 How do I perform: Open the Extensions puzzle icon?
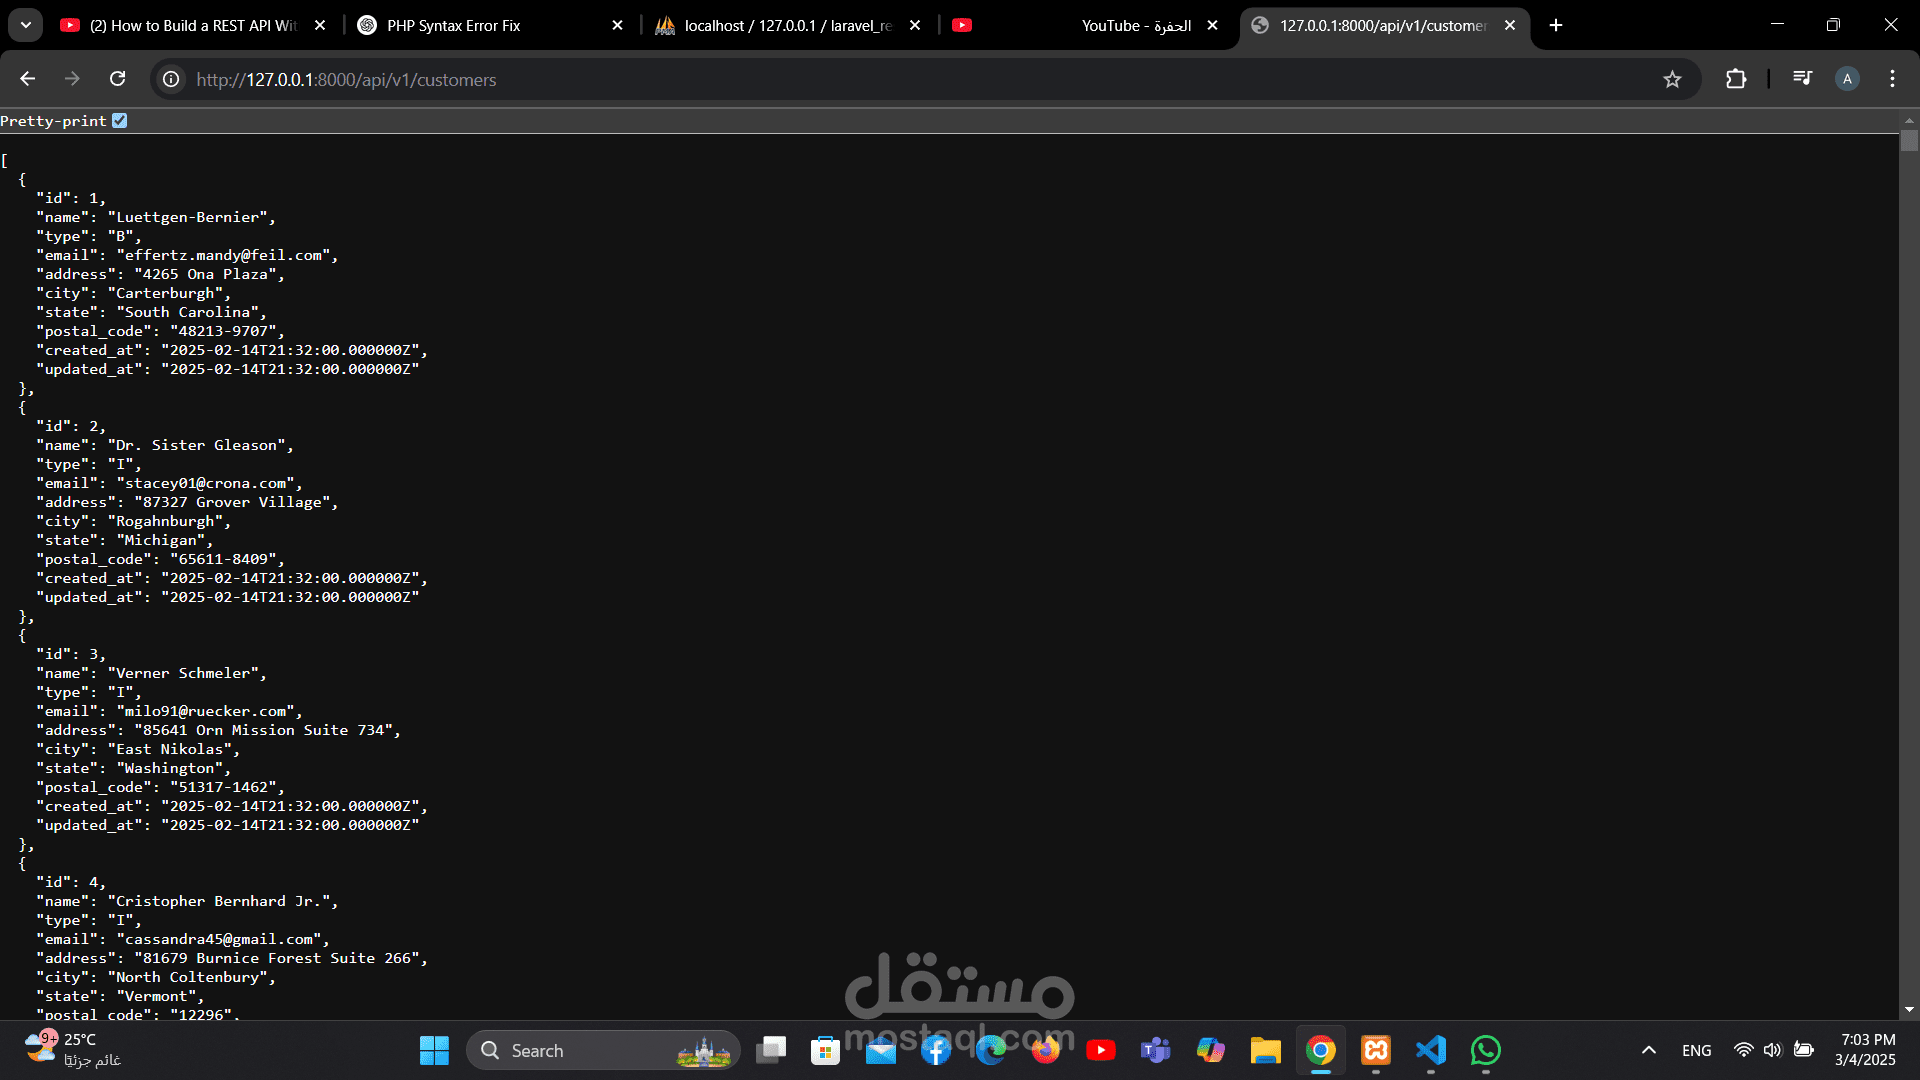pyautogui.click(x=1736, y=79)
